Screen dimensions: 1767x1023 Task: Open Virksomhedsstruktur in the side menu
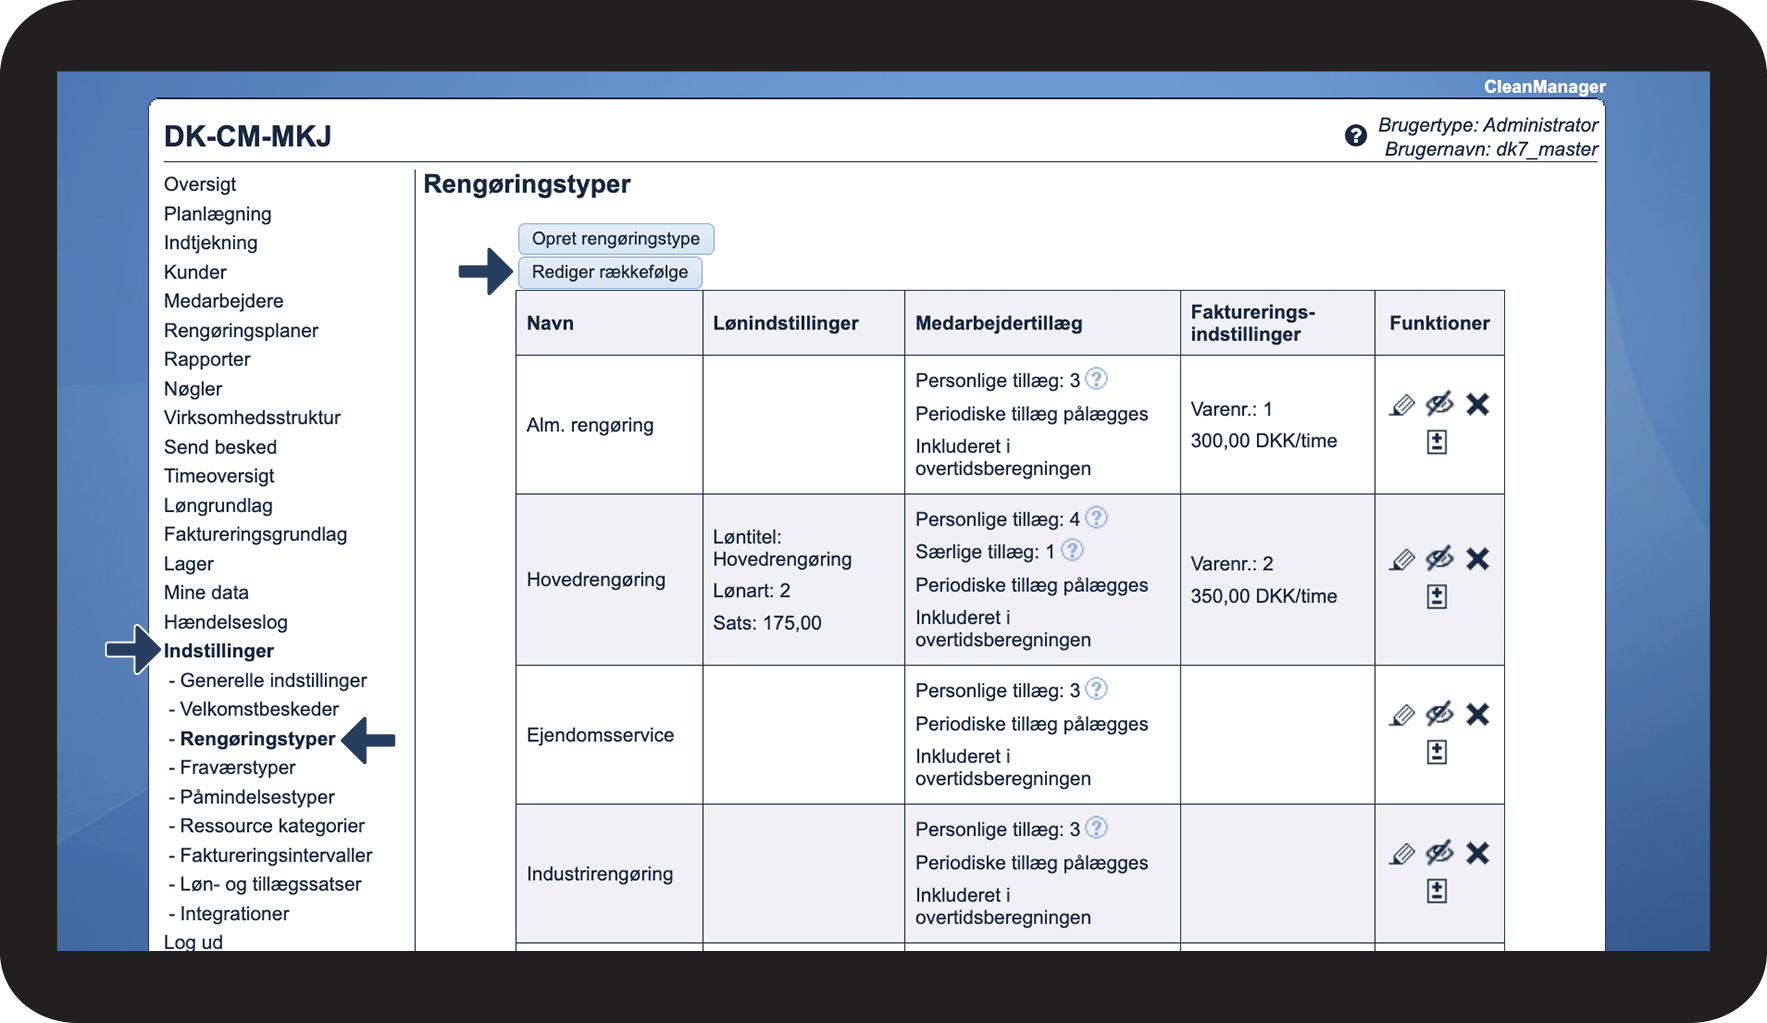tap(252, 418)
